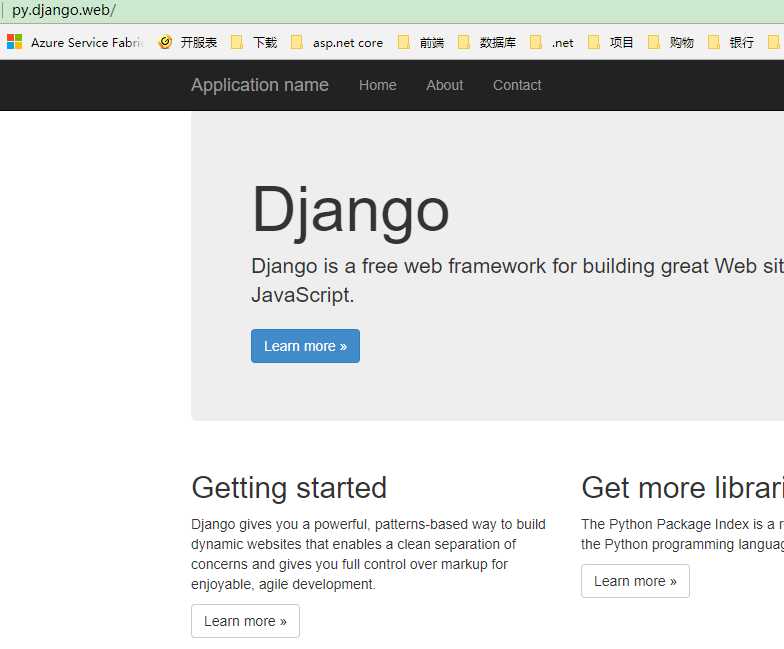784x649 pixels.
Task: Click the folder icon beside 前端
Action: pos(404,42)
